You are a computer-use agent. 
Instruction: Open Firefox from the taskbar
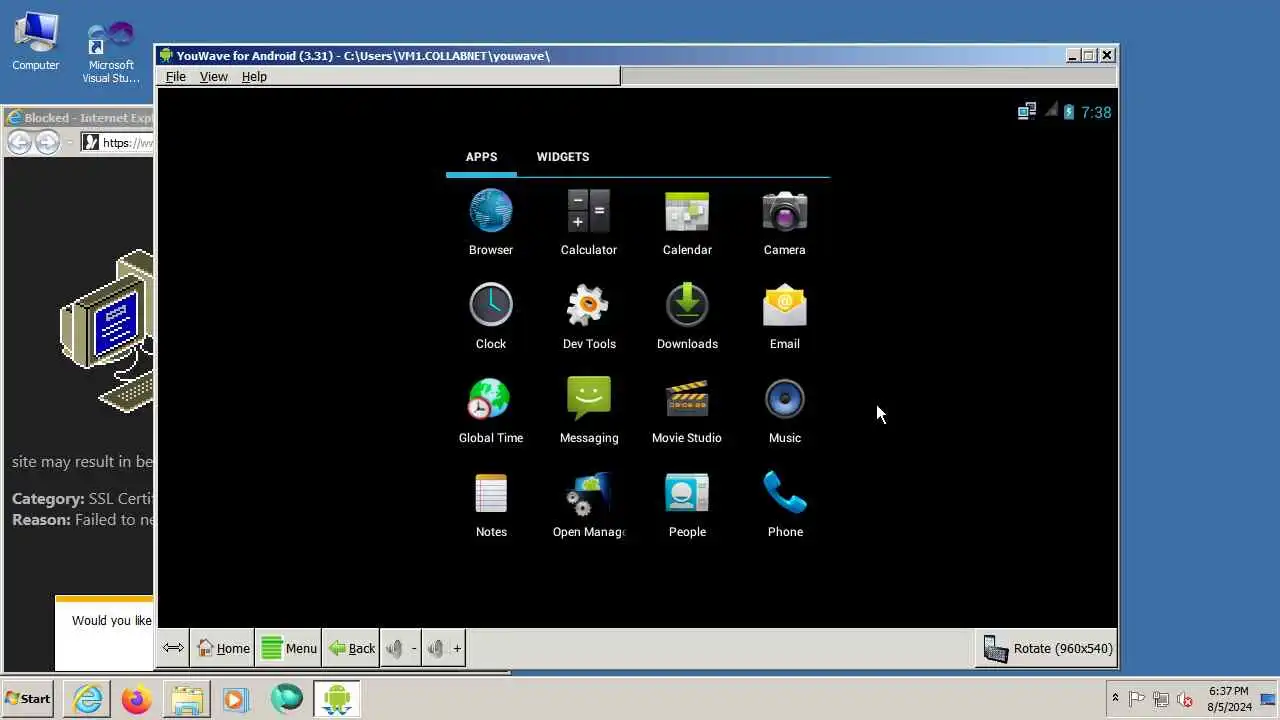137,699
